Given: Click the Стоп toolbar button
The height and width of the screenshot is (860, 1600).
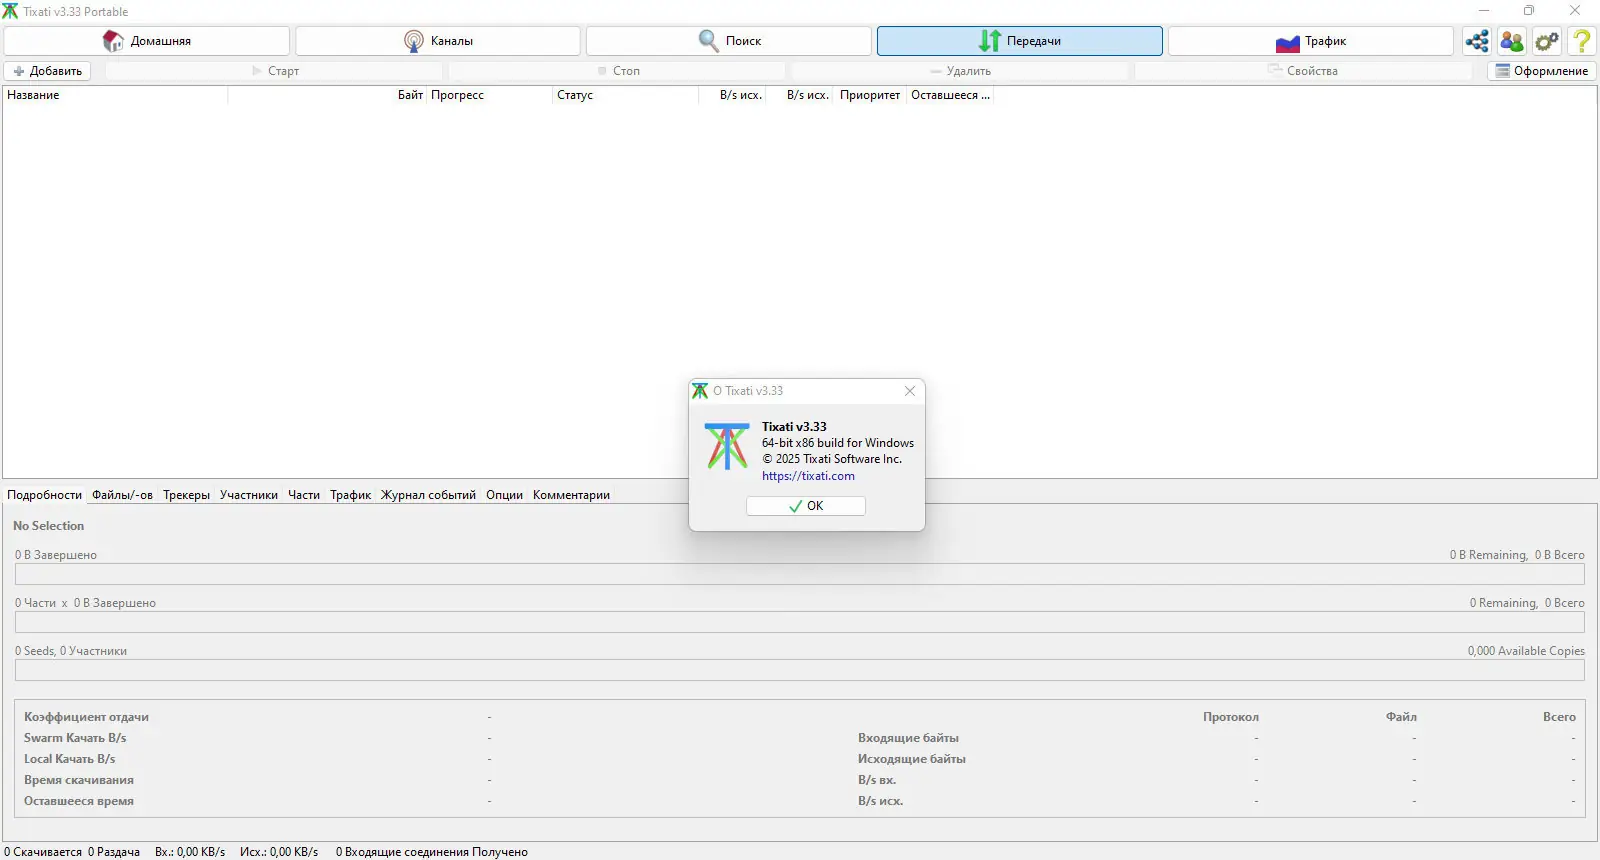Looking at the screenshot, I should tap(618, 71).
